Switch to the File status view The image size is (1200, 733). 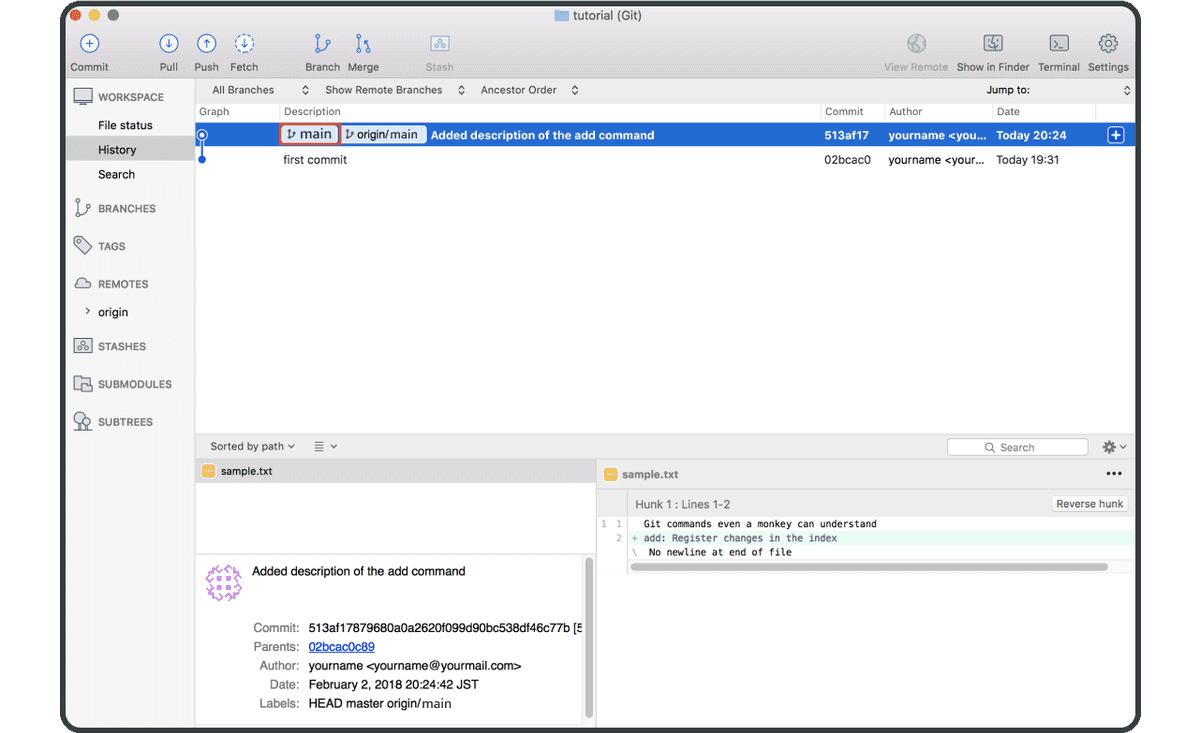pos(125,124)
